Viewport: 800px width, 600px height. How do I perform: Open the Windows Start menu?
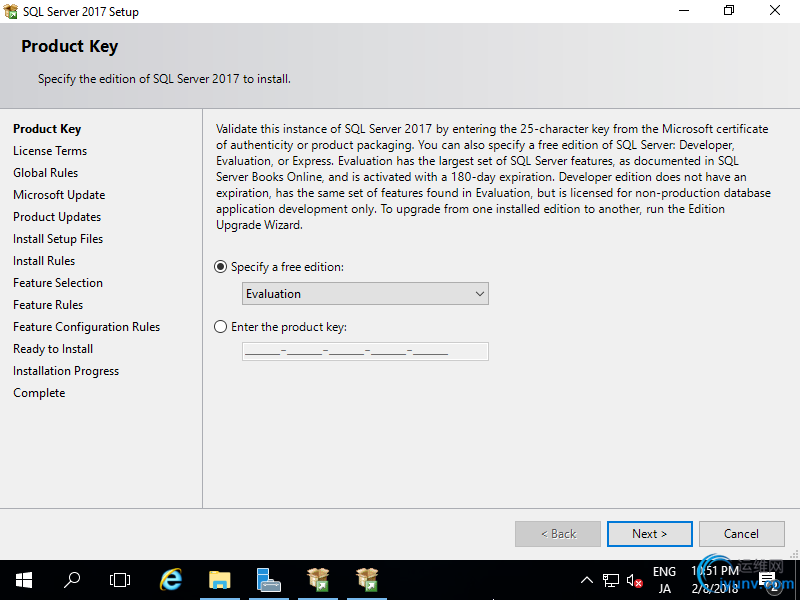(x=24, y=580)
